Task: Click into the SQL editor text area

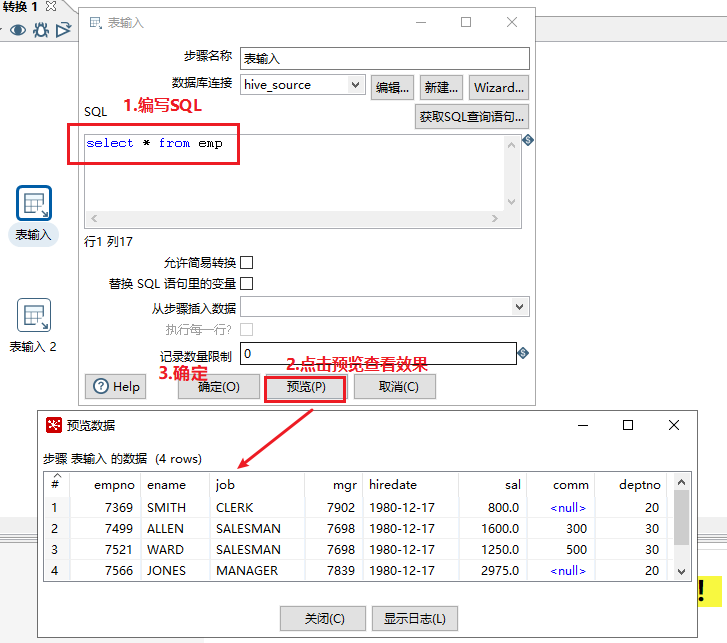Action: tap(294, 173)
